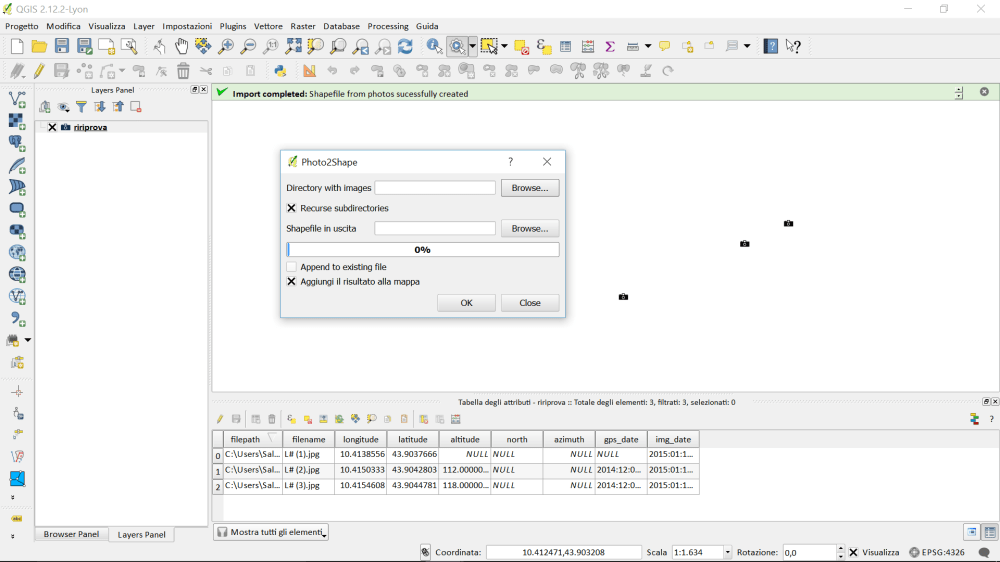The width and height of the screenshot is (1000, 562).
Task: Enable Append to existing file checkbox
Action: [292, 267]
